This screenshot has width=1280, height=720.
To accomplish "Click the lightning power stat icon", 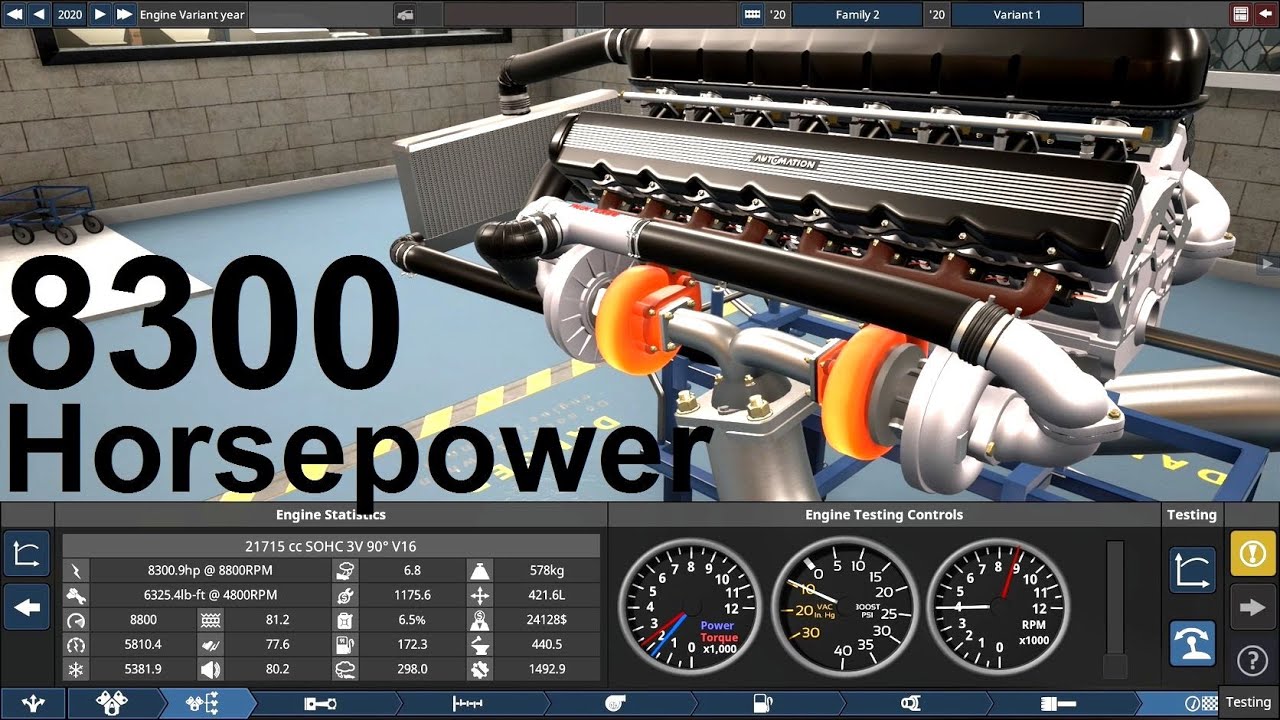I will tap(75, 570).
